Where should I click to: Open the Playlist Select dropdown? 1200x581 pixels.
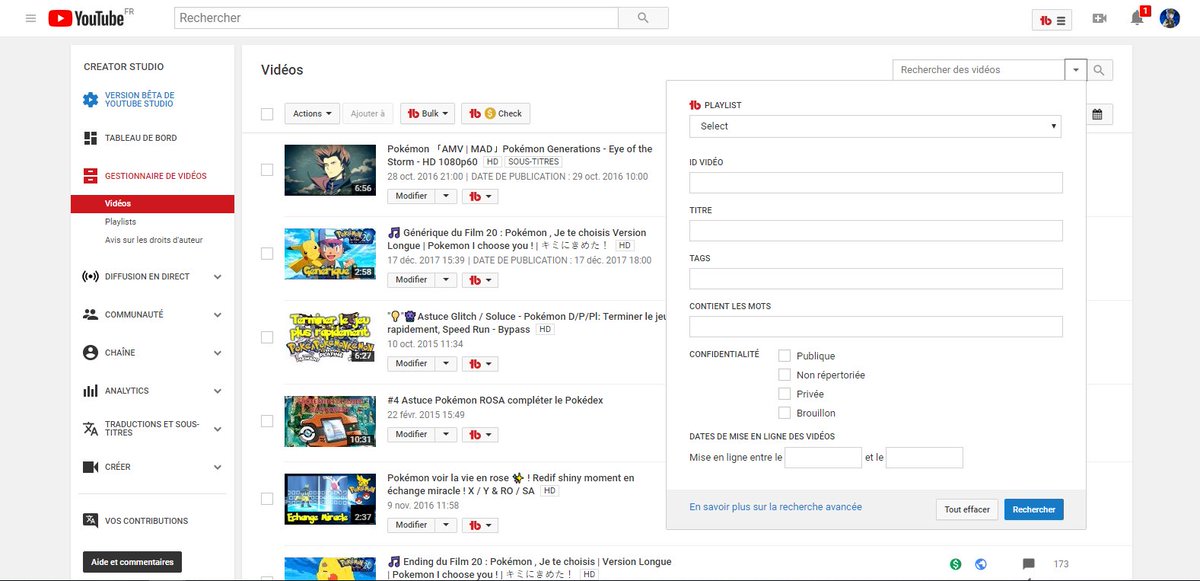(x=875, y=126)
